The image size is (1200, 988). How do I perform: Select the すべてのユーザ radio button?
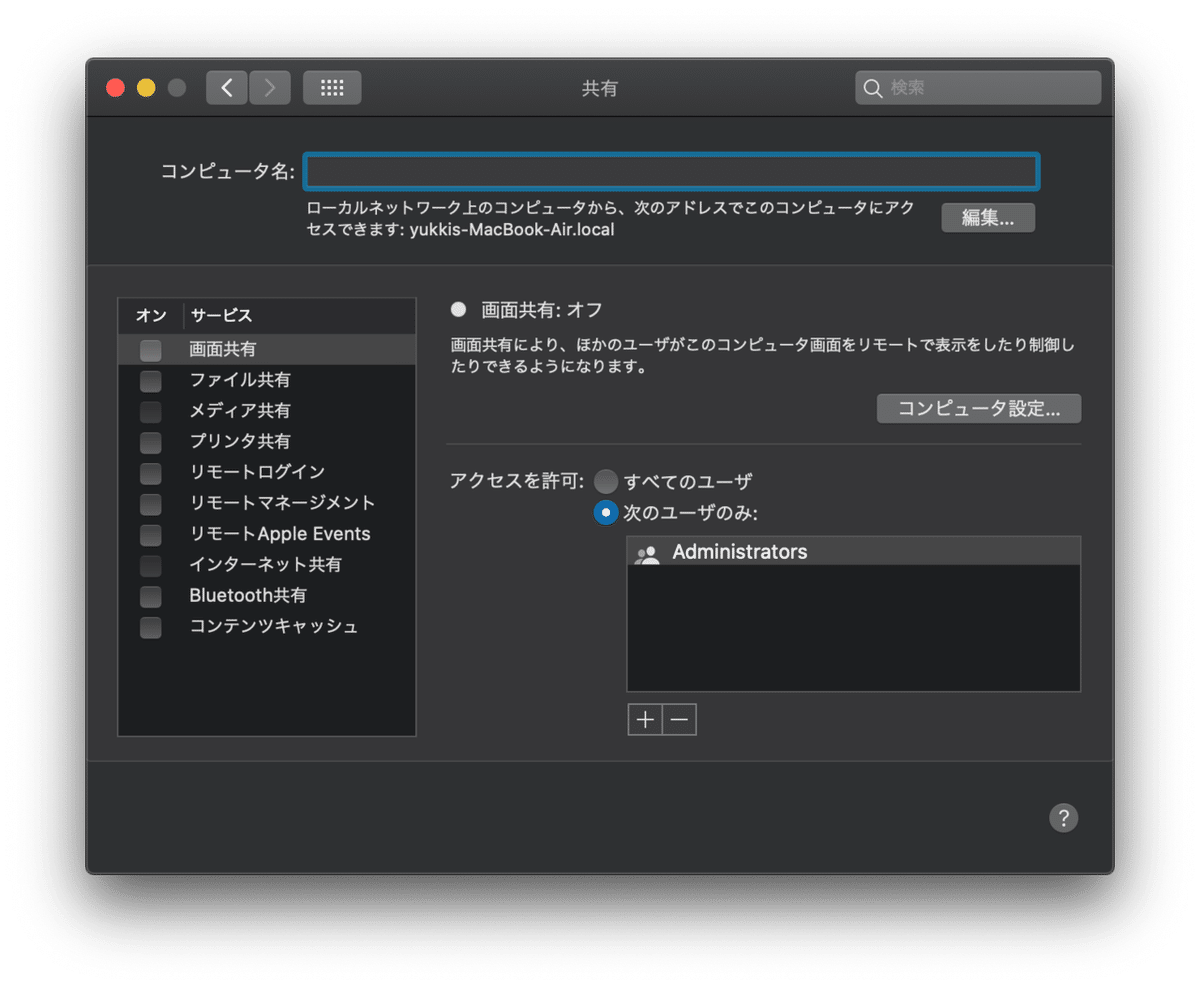coord(606,482)
